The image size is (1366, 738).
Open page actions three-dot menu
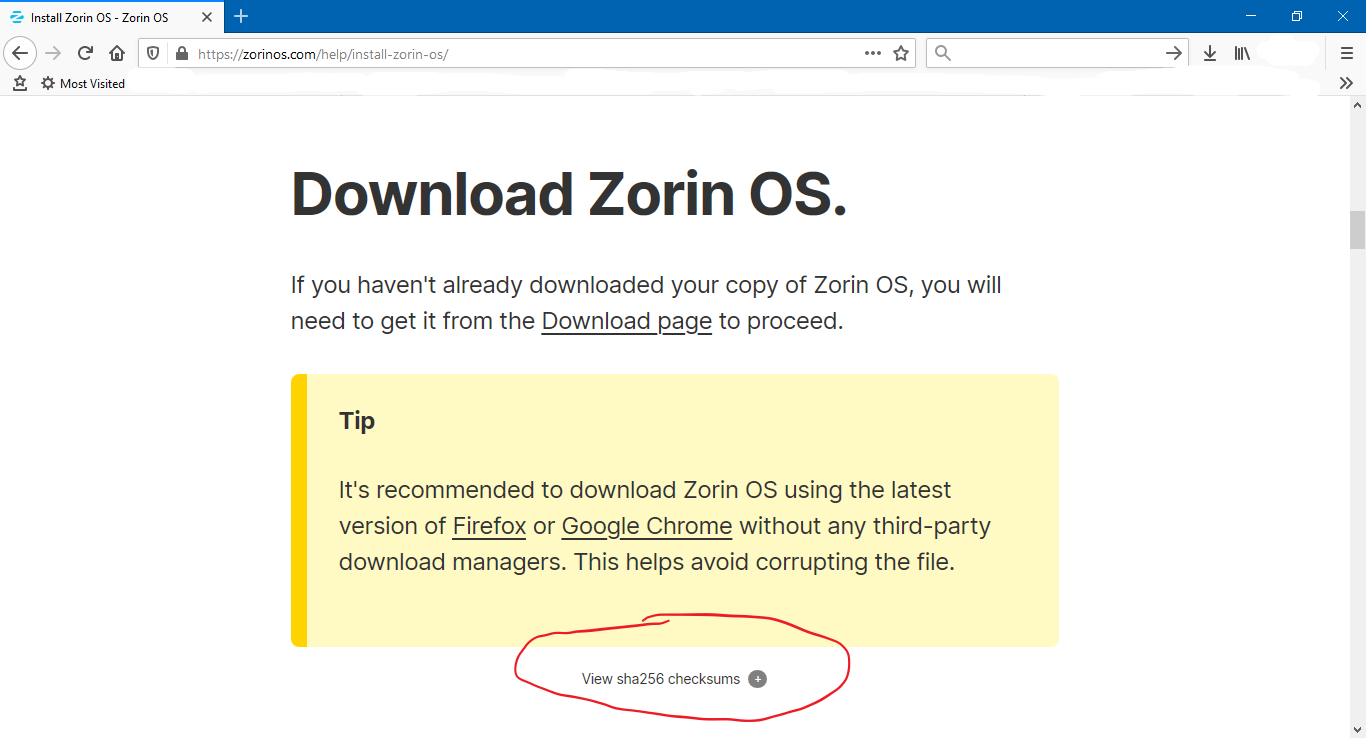pos(873,53)
